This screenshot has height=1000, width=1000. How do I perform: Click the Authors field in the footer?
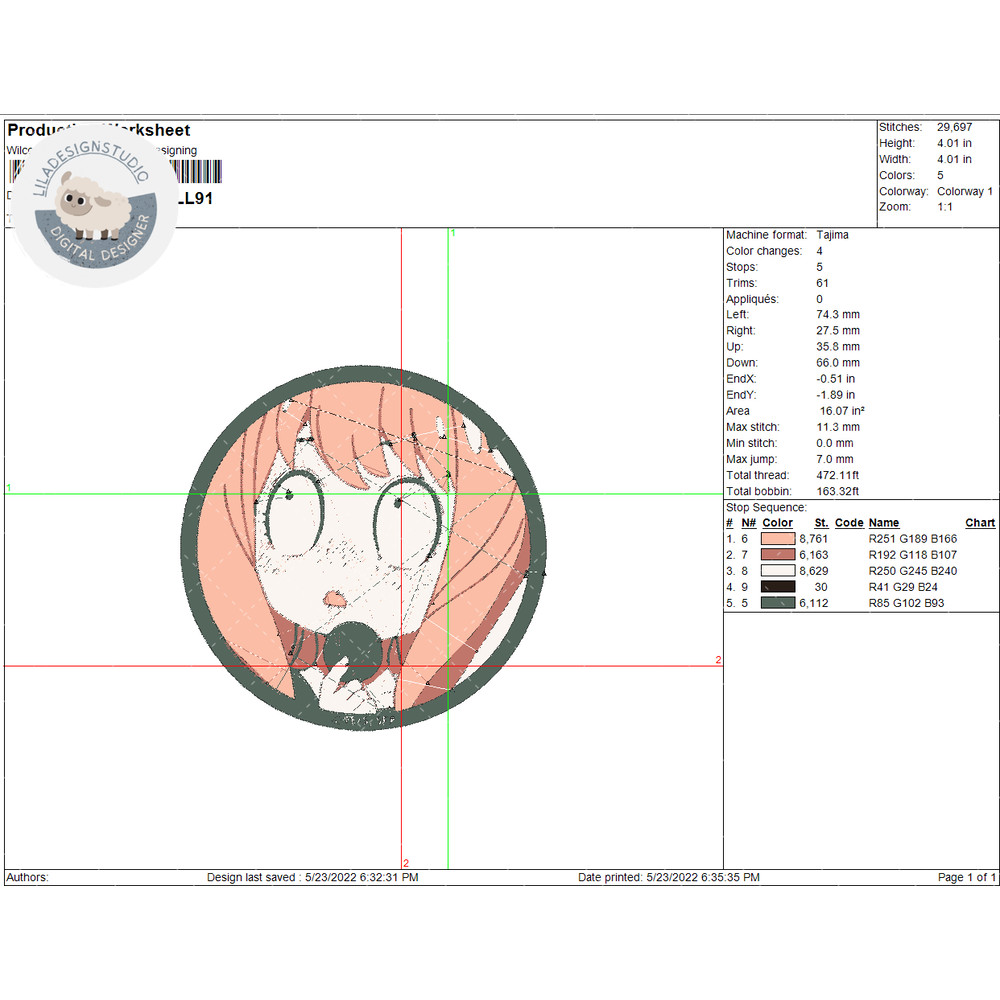point(26,877)
